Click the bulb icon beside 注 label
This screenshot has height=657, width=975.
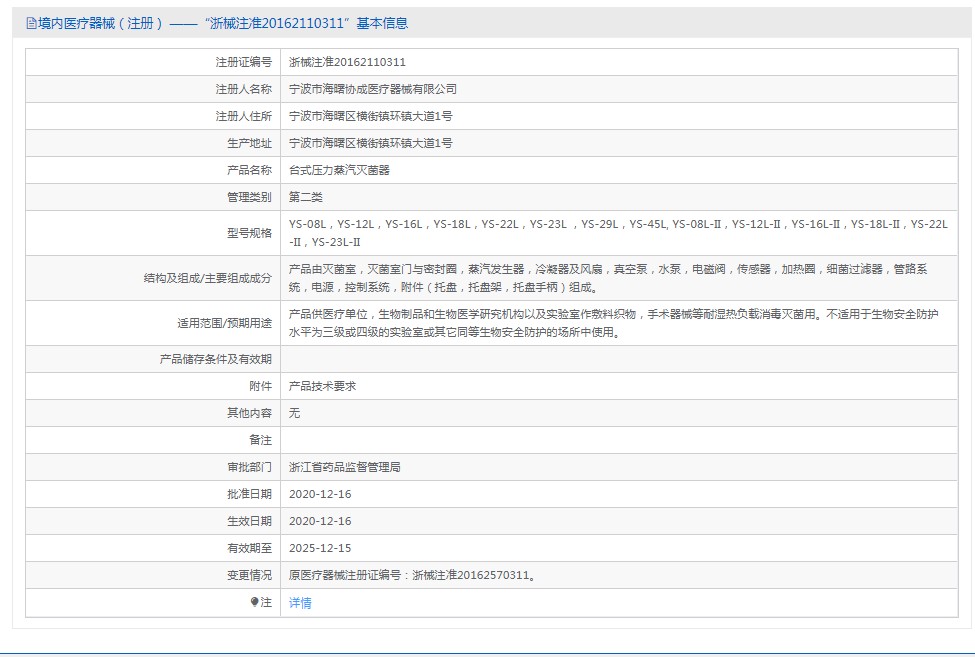pos(254,602)
